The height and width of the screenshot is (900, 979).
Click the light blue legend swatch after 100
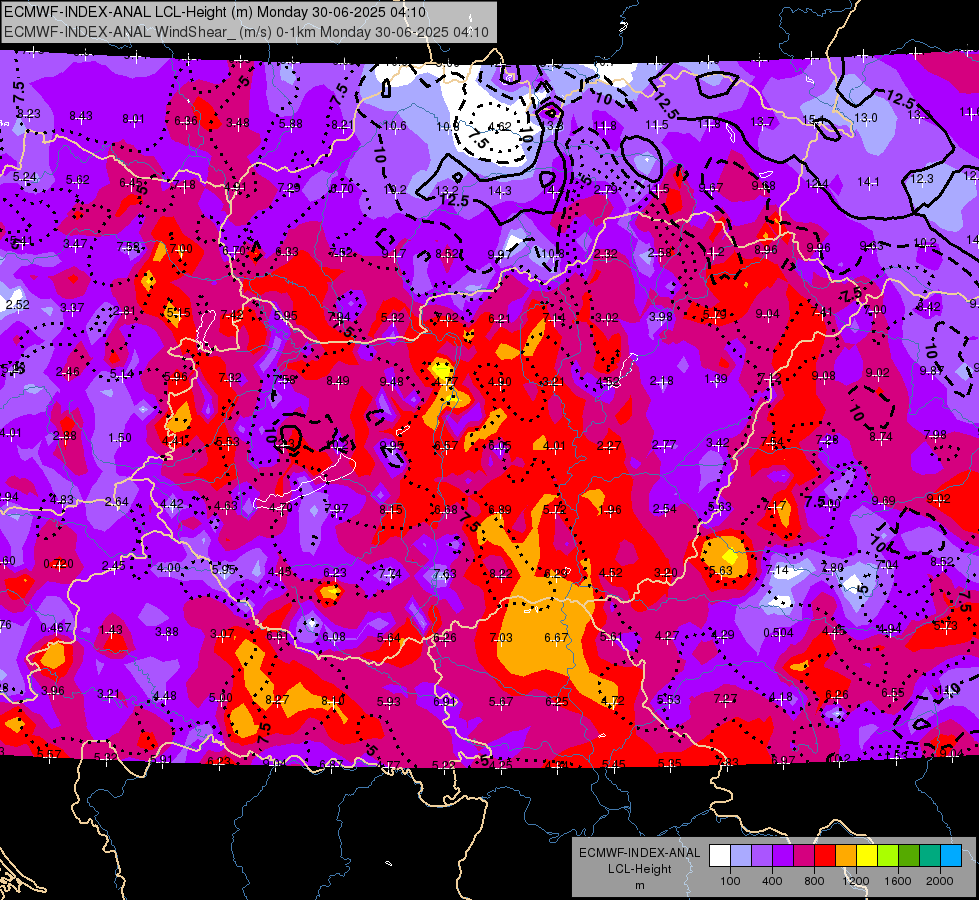741,856
